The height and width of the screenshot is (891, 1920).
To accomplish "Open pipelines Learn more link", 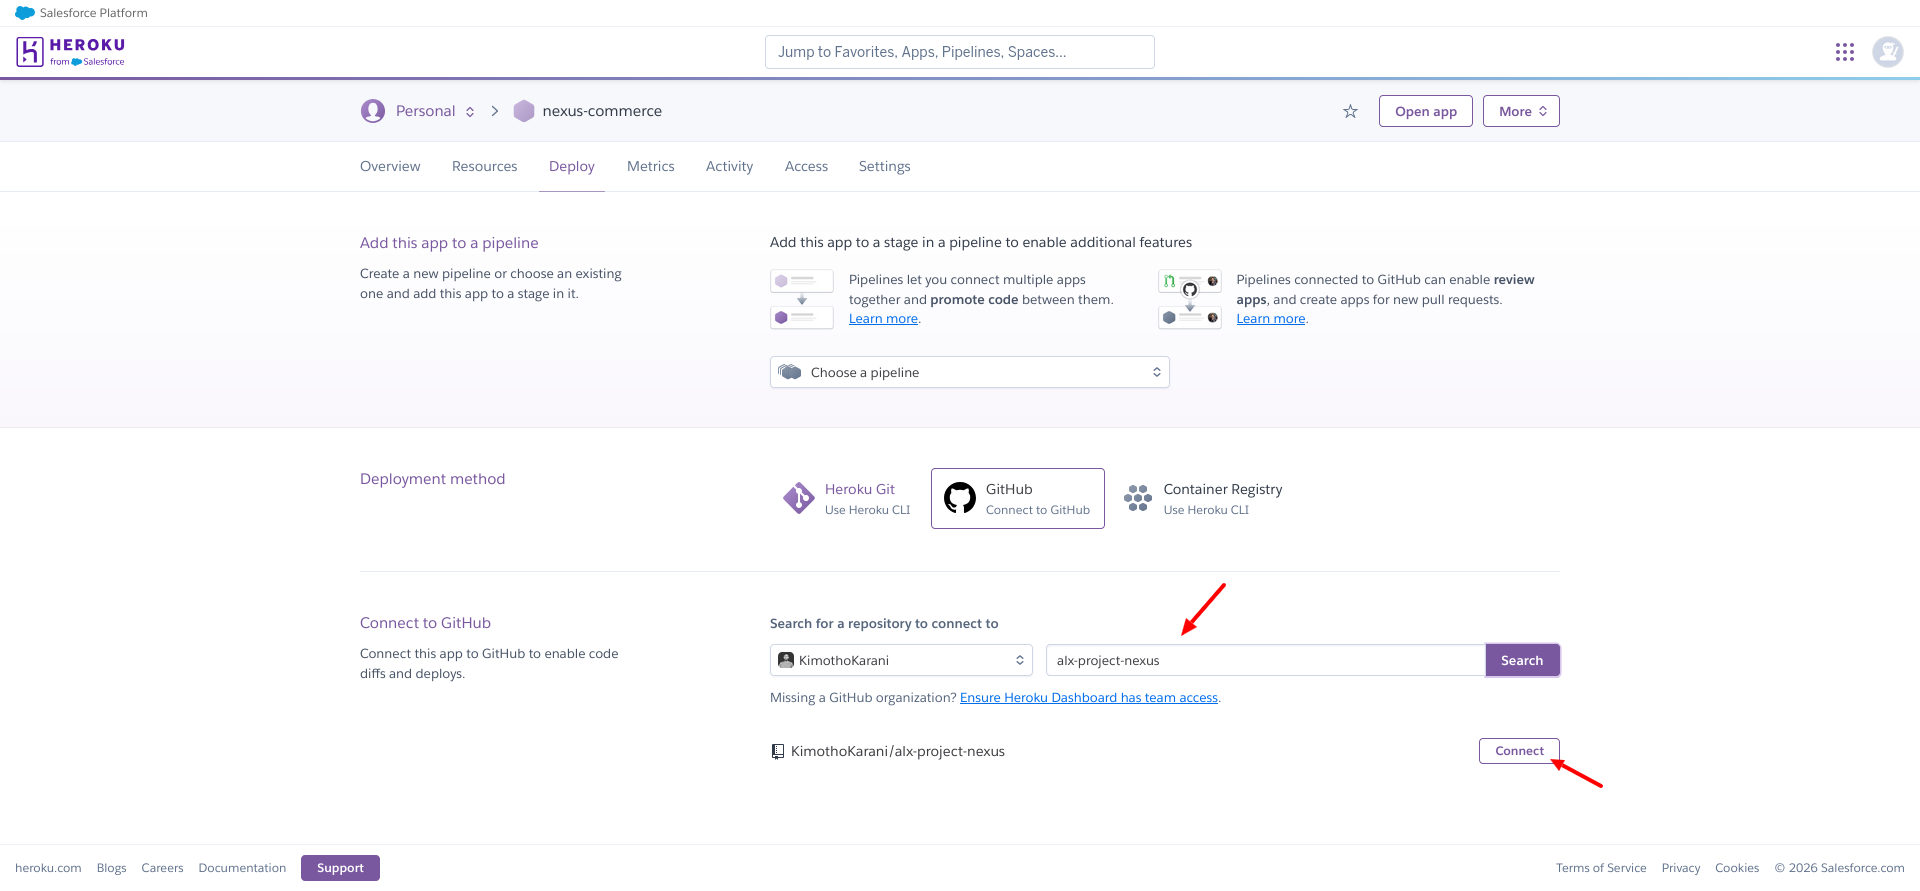I will [883, 319].
